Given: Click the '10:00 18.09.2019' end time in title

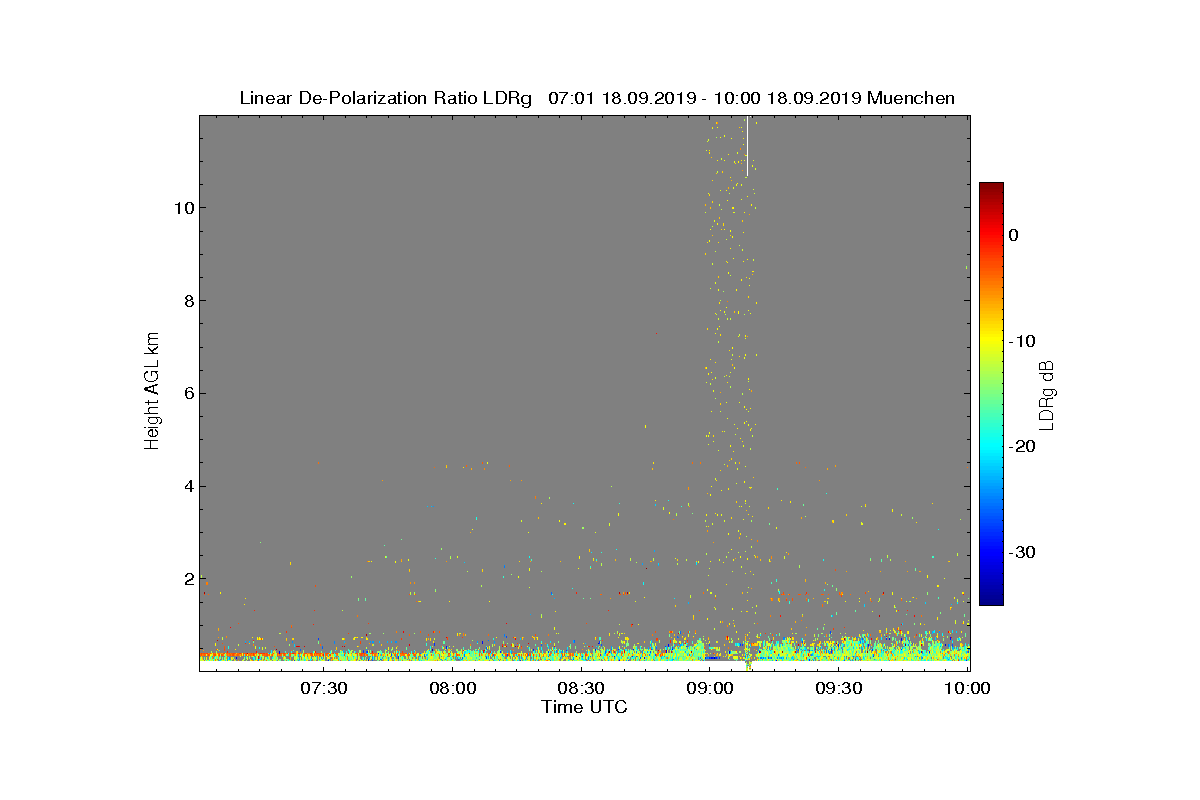Looking at the screenshot, I should tap(787, 98).
